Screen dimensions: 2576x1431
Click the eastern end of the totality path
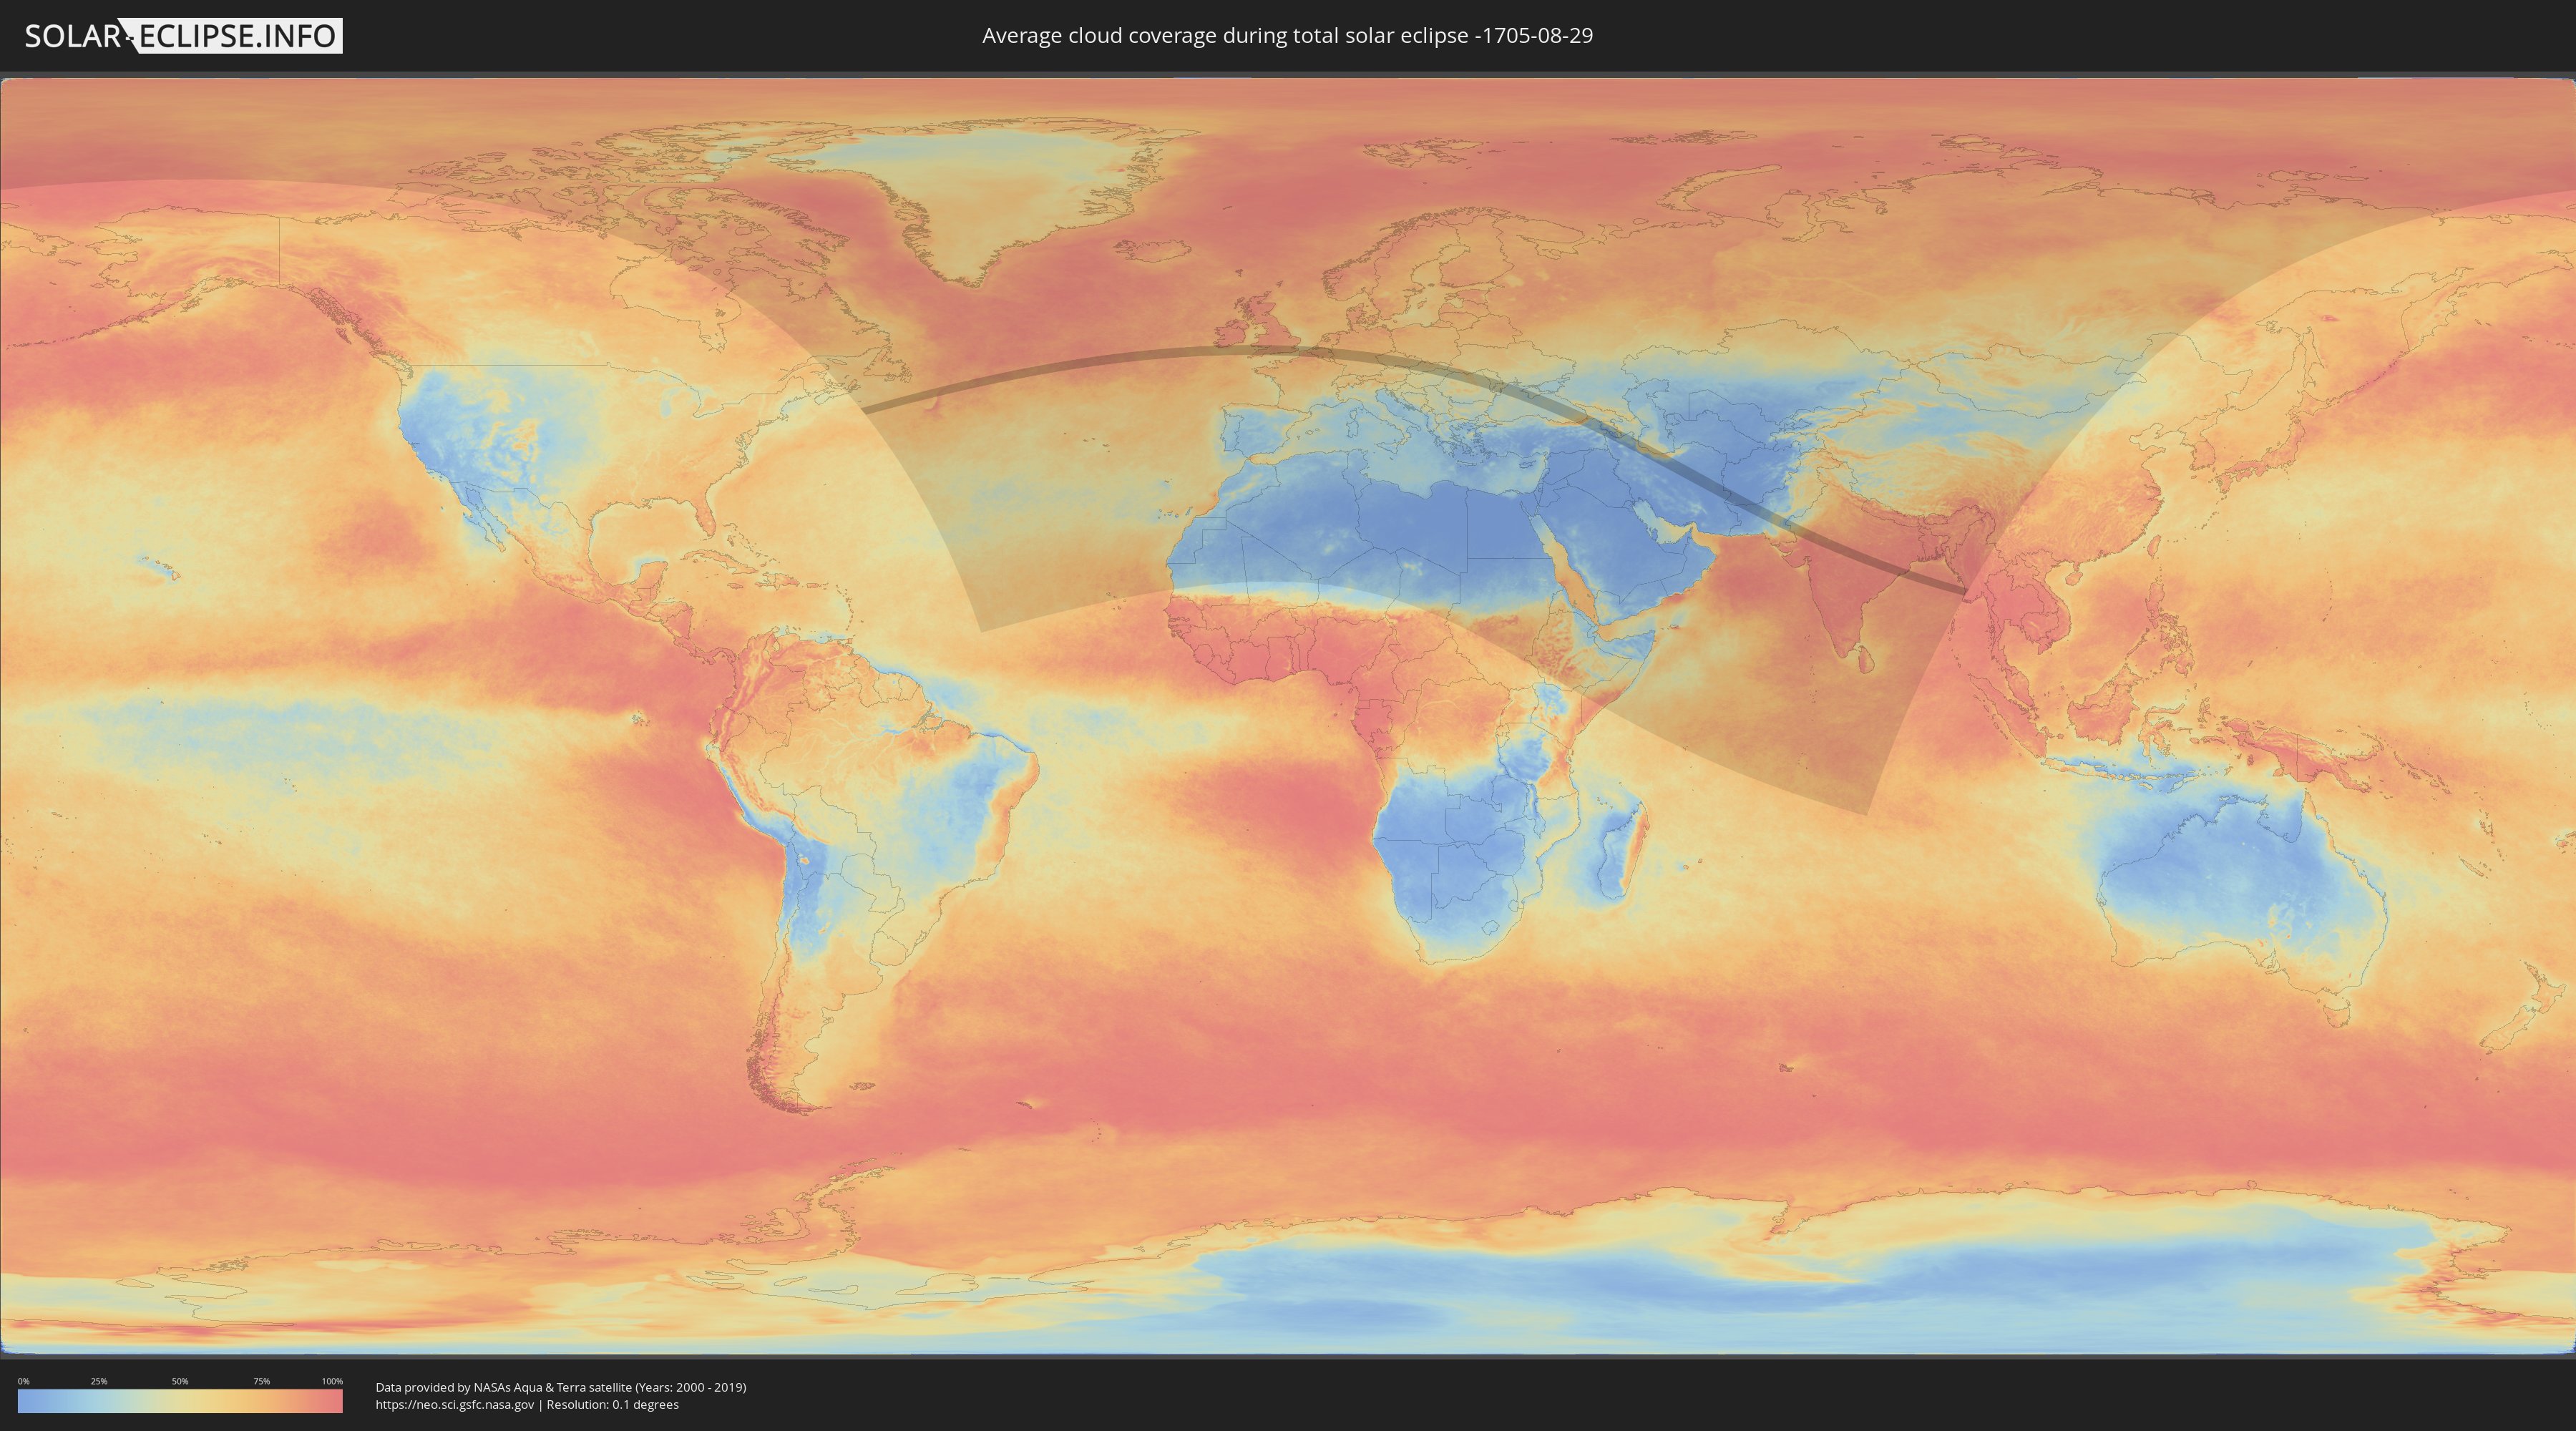point(1963,592)
